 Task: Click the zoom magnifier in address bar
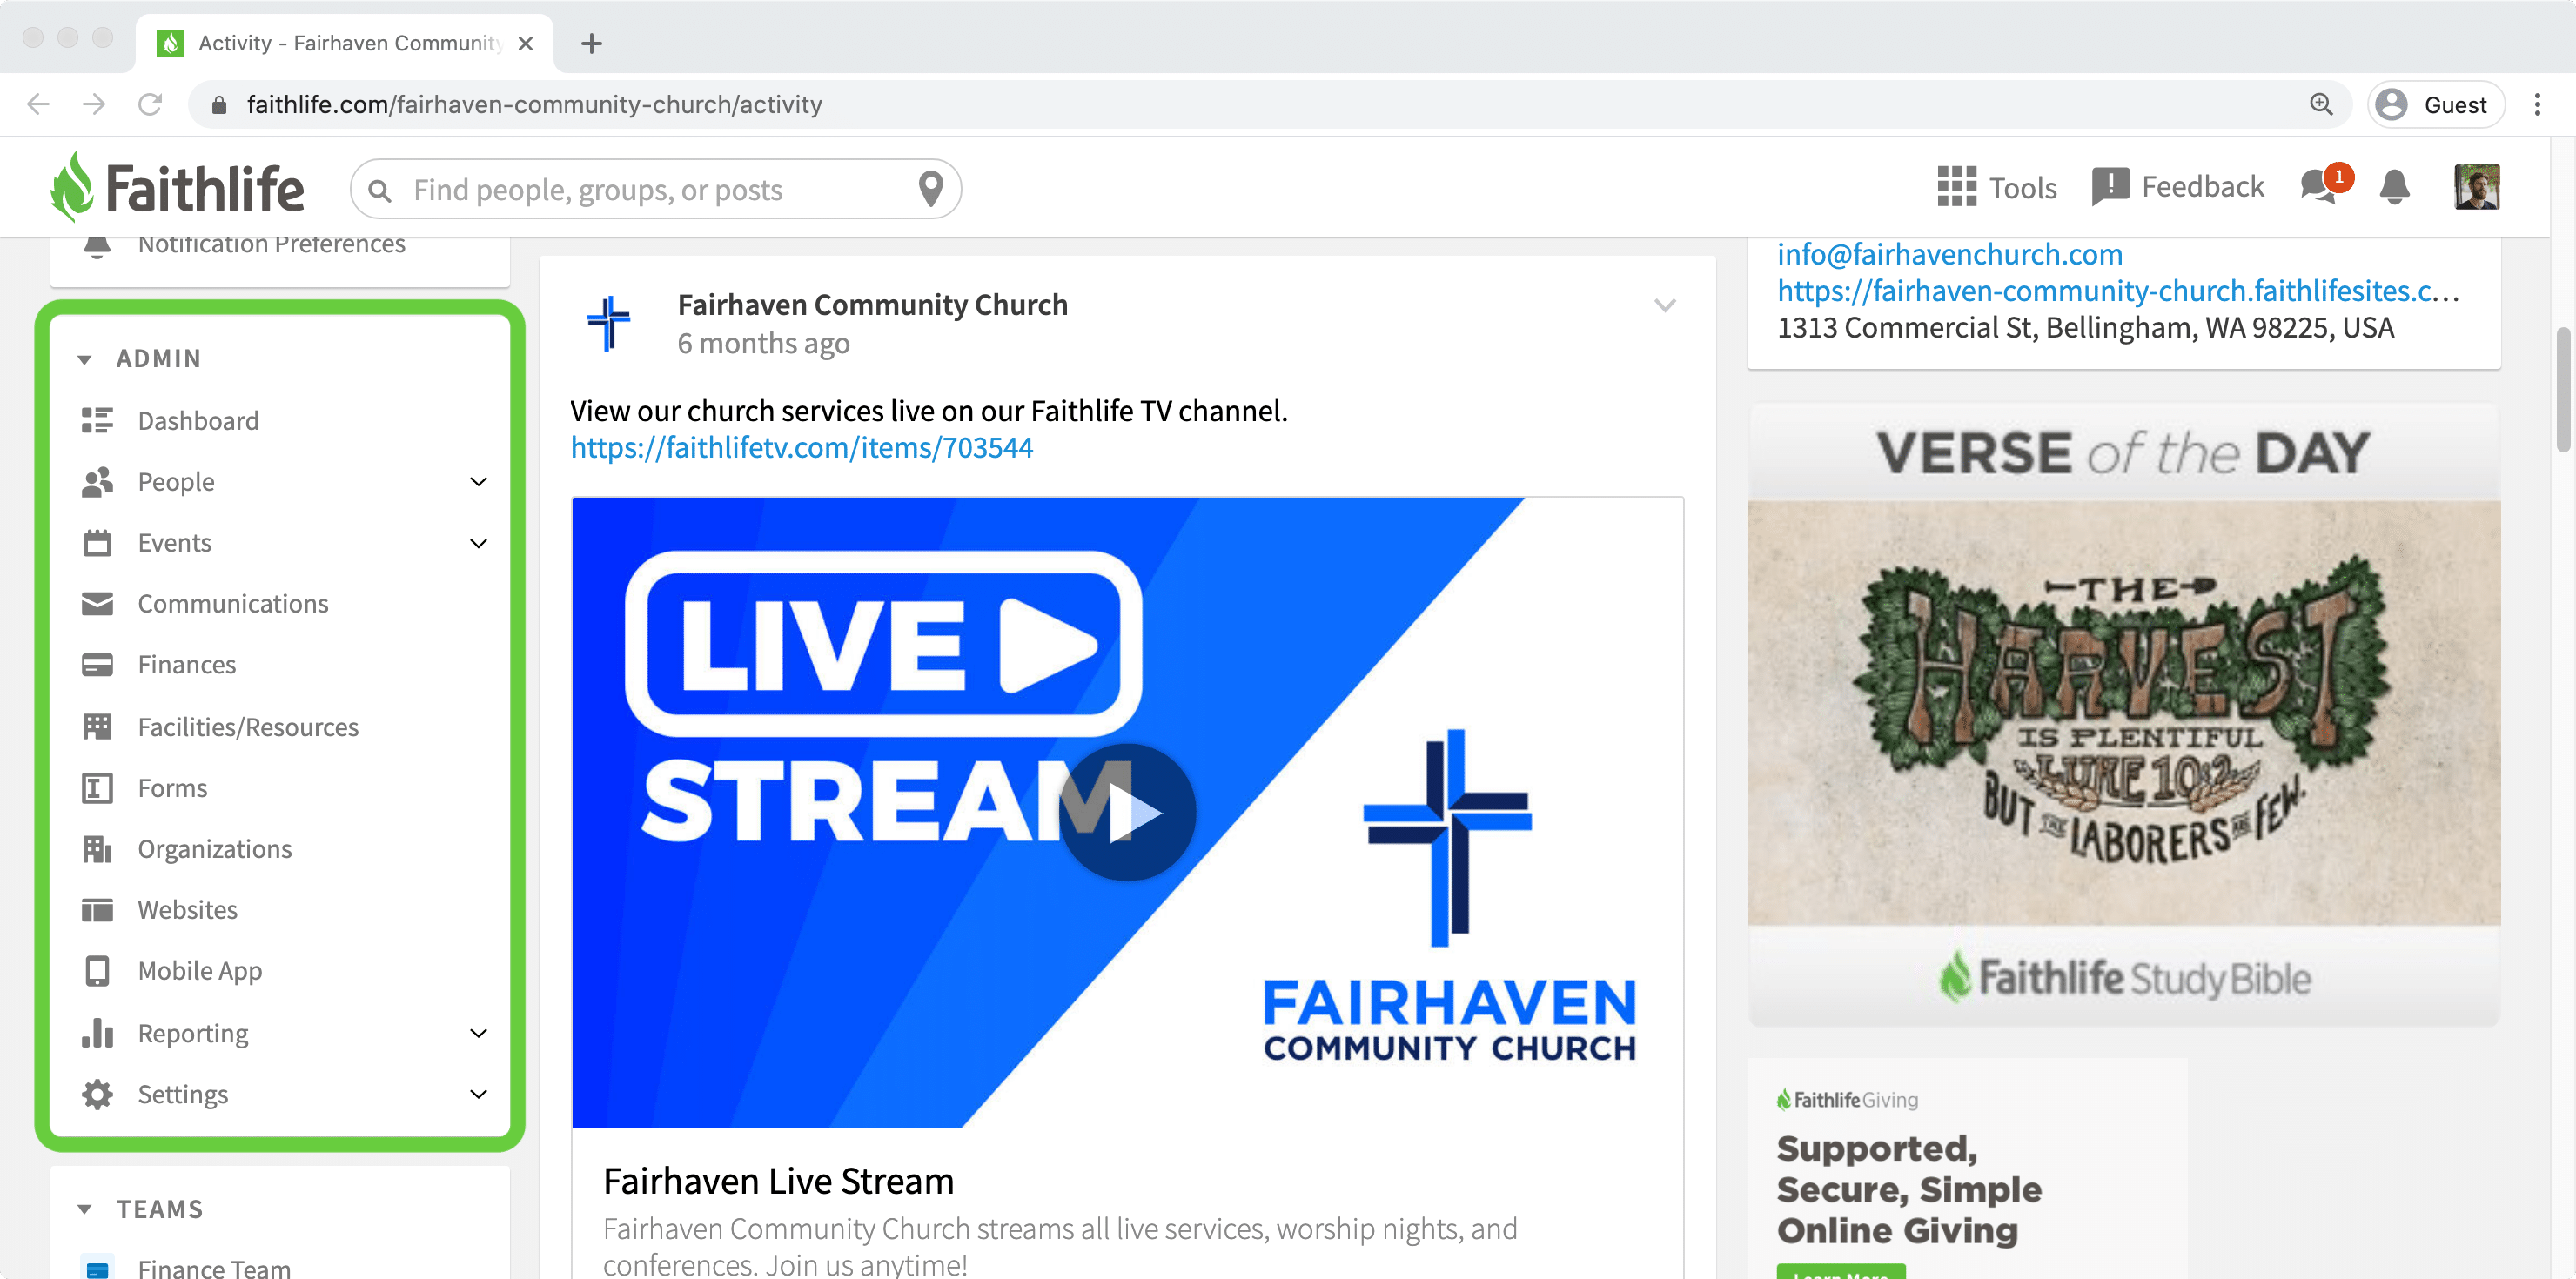point(2320,104)
